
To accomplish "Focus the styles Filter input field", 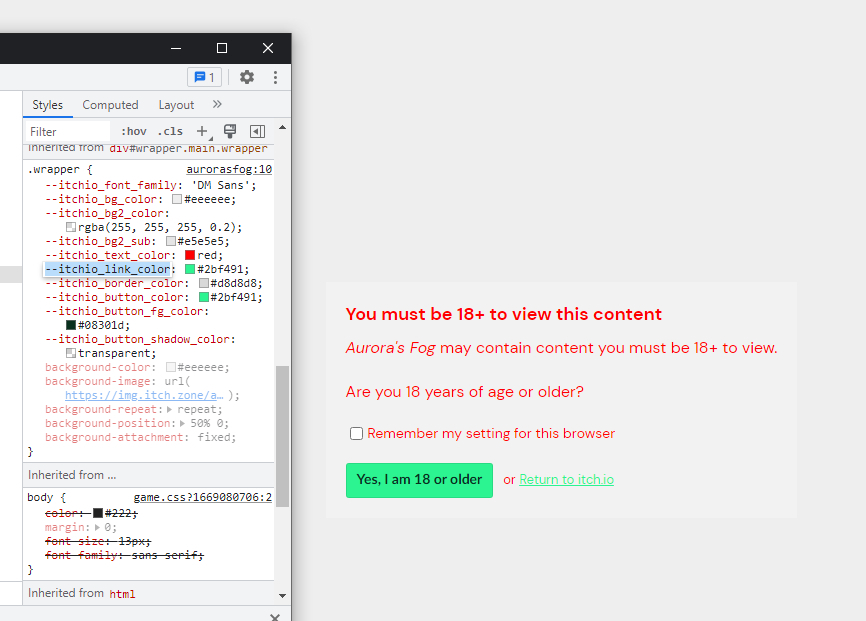I will click(67, 131).
